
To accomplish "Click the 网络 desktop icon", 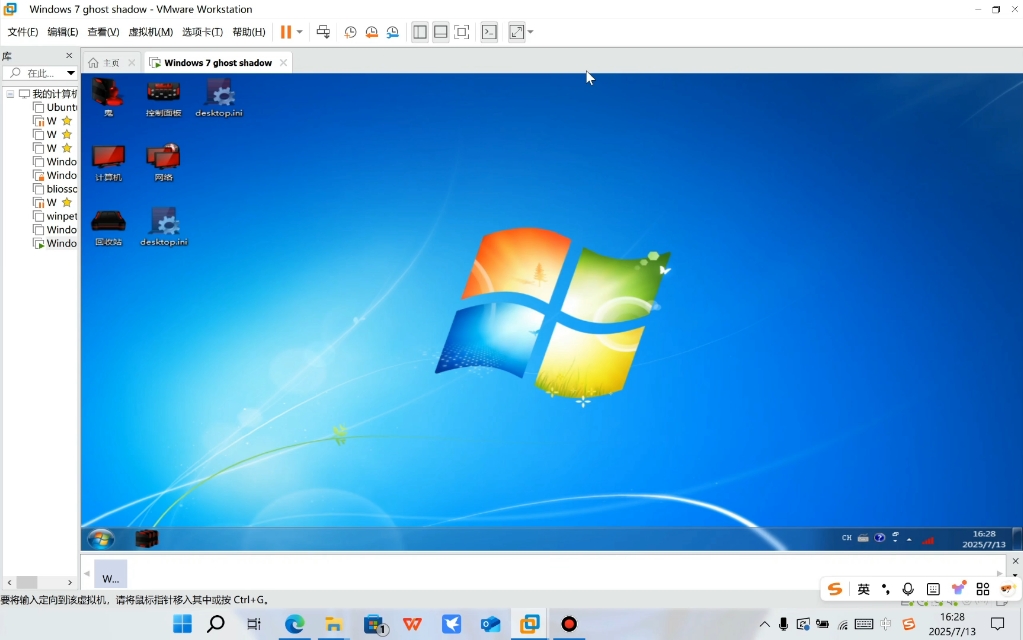I will pos(163,162).
